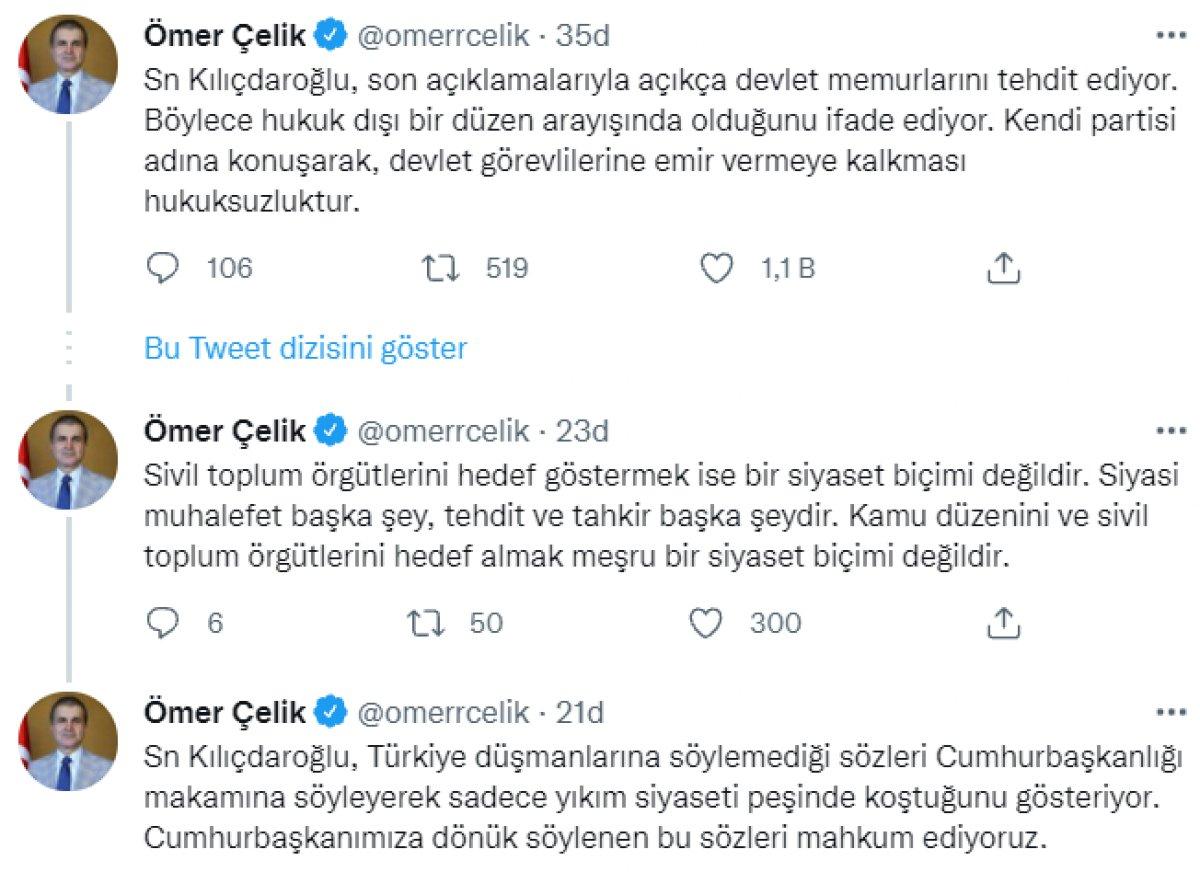Like the first tweet with the heart icon

tap(716, 267)
